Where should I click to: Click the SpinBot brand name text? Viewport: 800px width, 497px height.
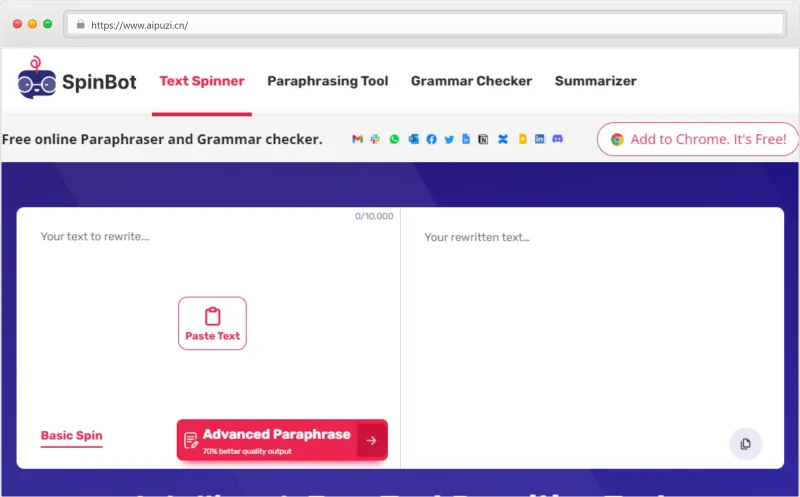(99, 82)
